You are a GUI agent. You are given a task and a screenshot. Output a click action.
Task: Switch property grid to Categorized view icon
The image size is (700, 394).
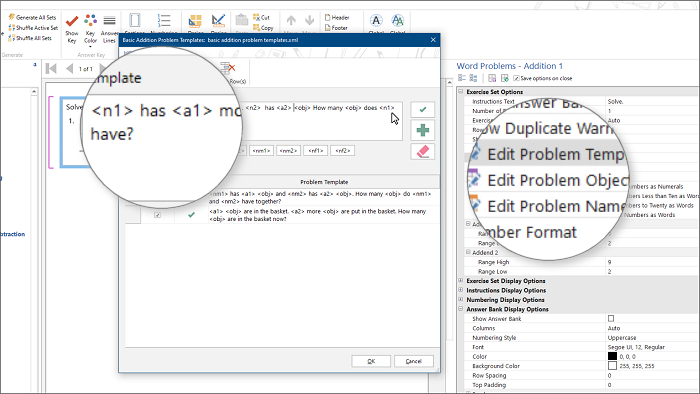pyautogui.click(x=462, y=78)
